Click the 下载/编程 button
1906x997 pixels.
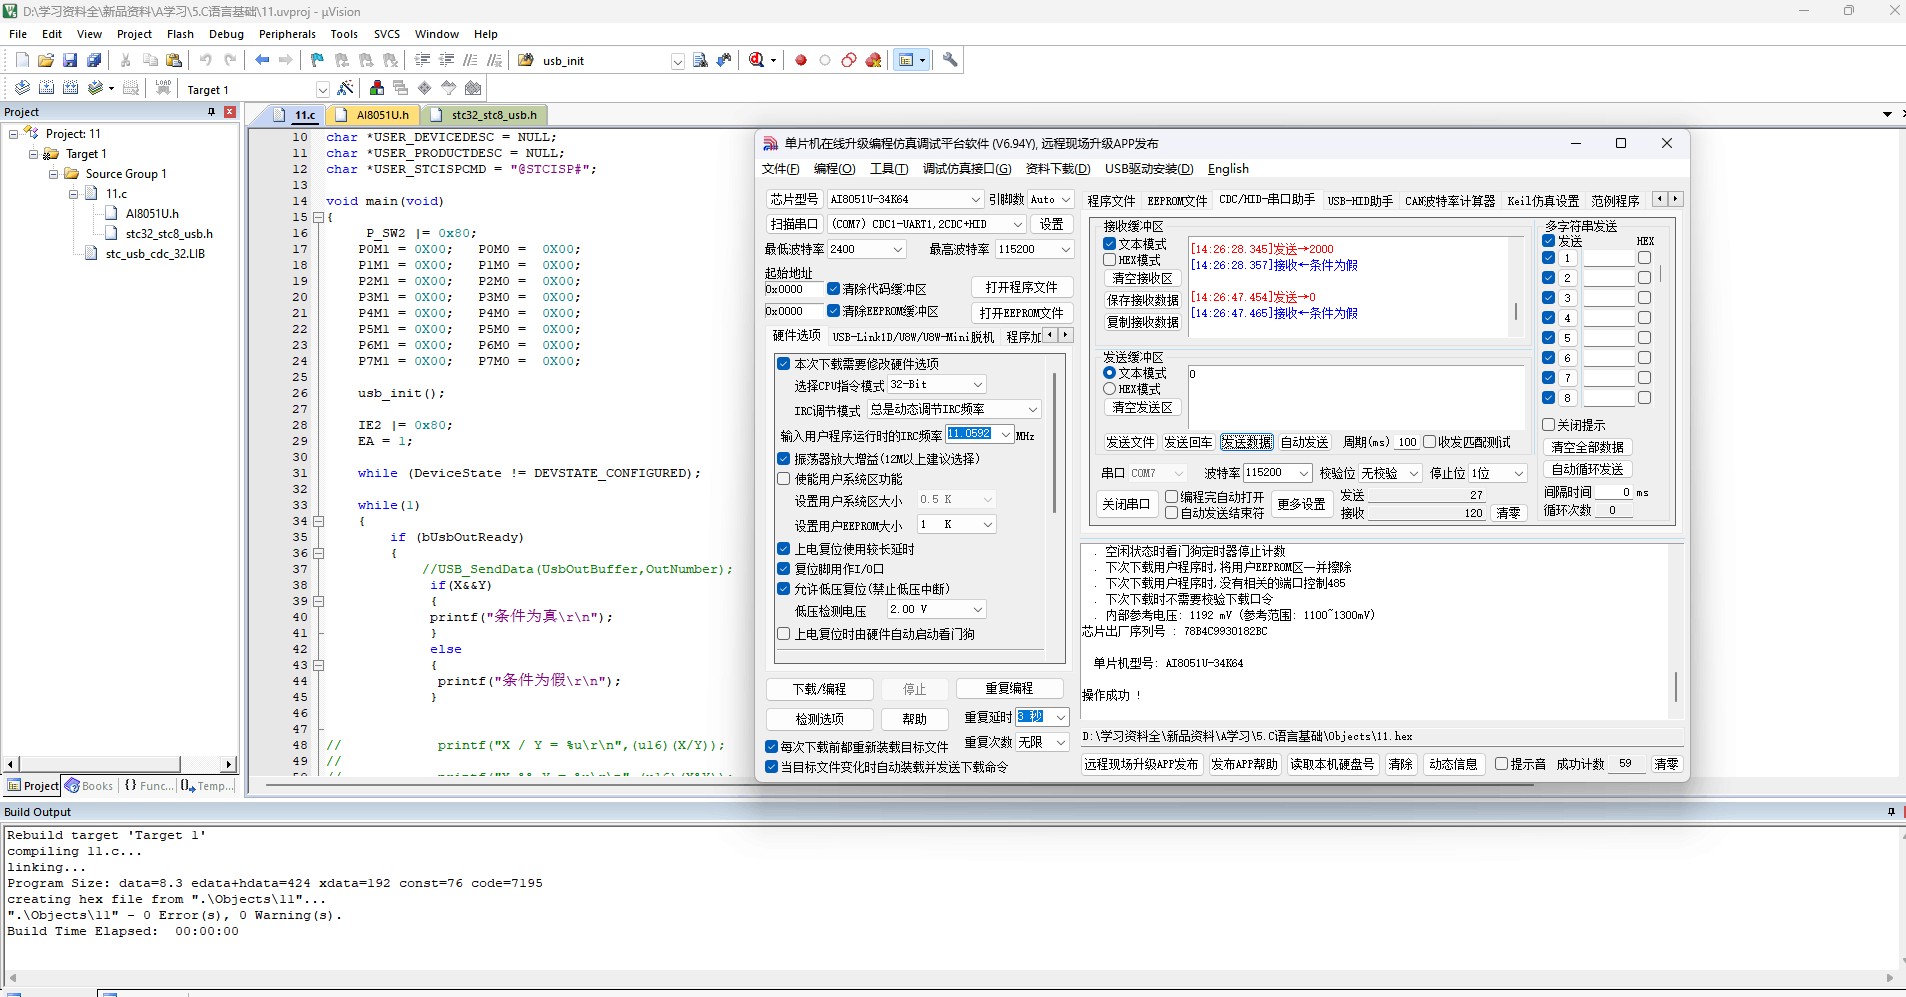(x=819, y=689)
